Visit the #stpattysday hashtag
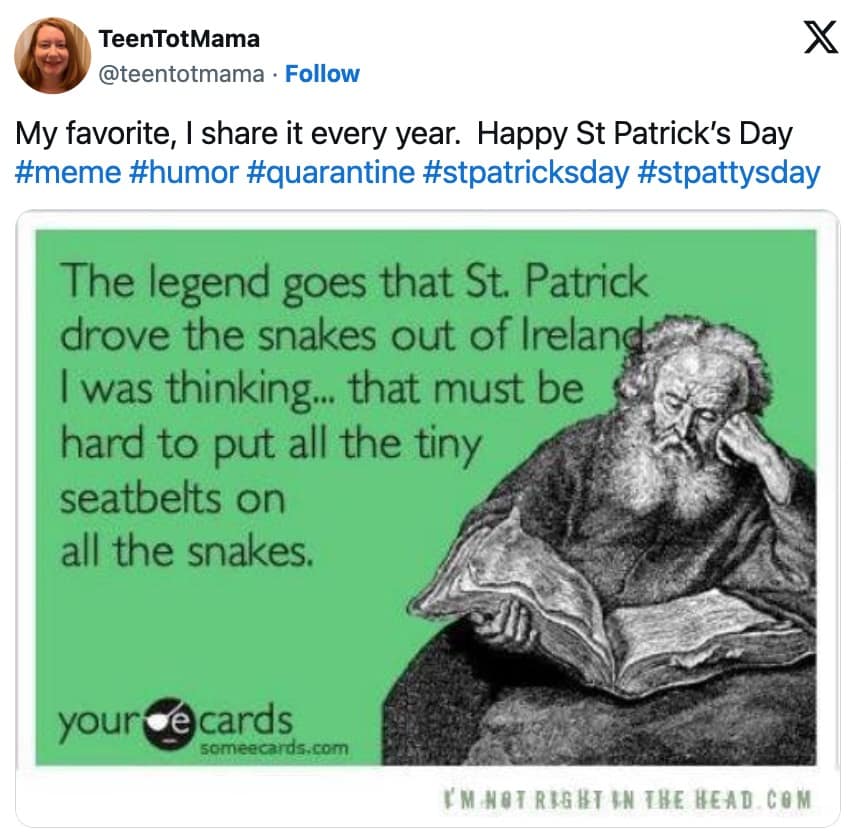Image resolution: width=854 pixels, height=832 pixels. point(728,172)
